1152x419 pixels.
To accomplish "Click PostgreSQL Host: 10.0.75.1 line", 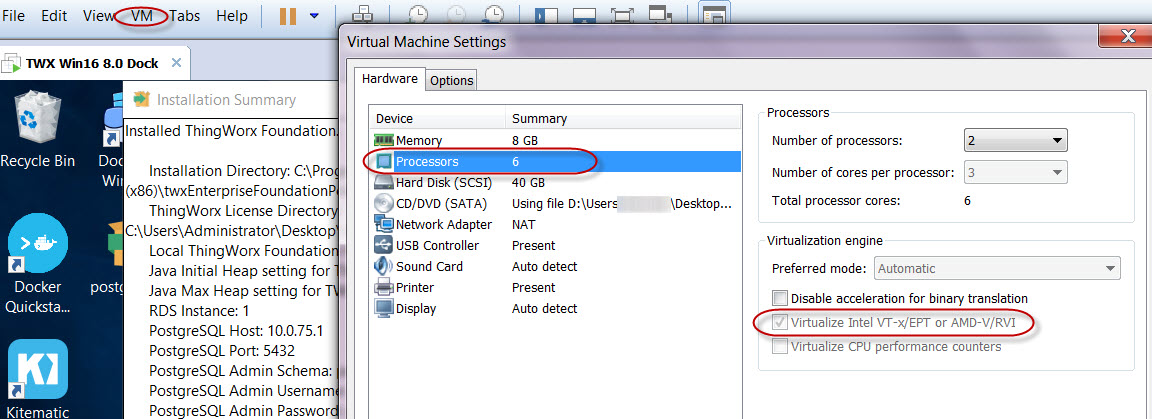I will tap(236, 330).
